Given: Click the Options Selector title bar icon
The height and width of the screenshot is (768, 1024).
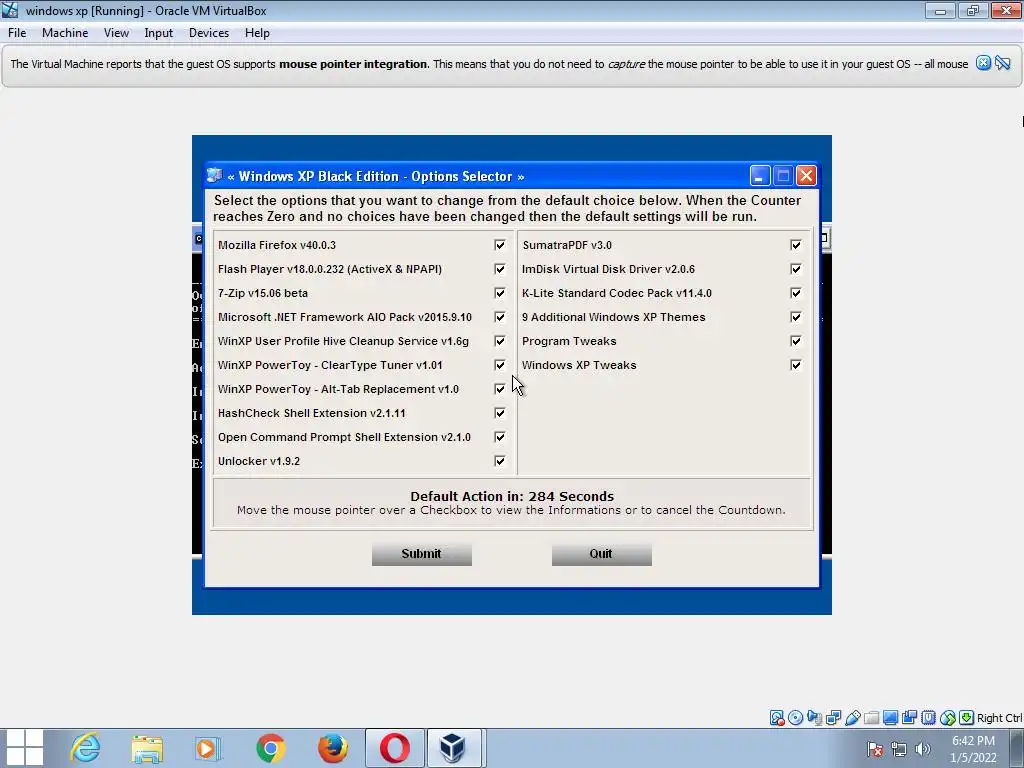Looking at the screenshot, I should click(x=214, y=176).
